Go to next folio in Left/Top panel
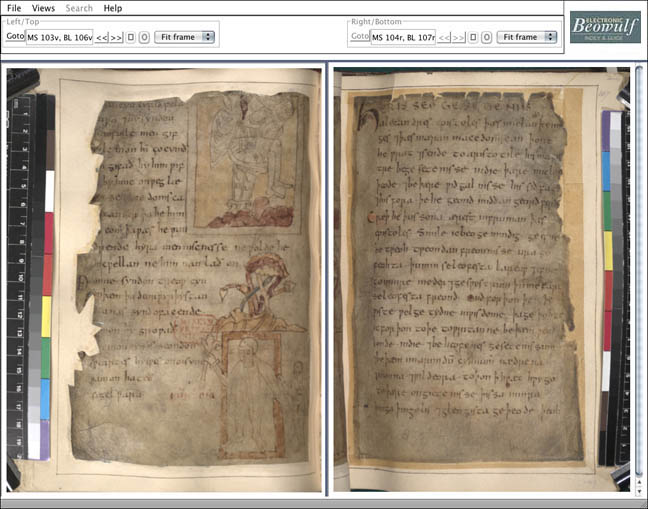Image resolution: width=648 pixels, height=509 pixels. [116, 37]
